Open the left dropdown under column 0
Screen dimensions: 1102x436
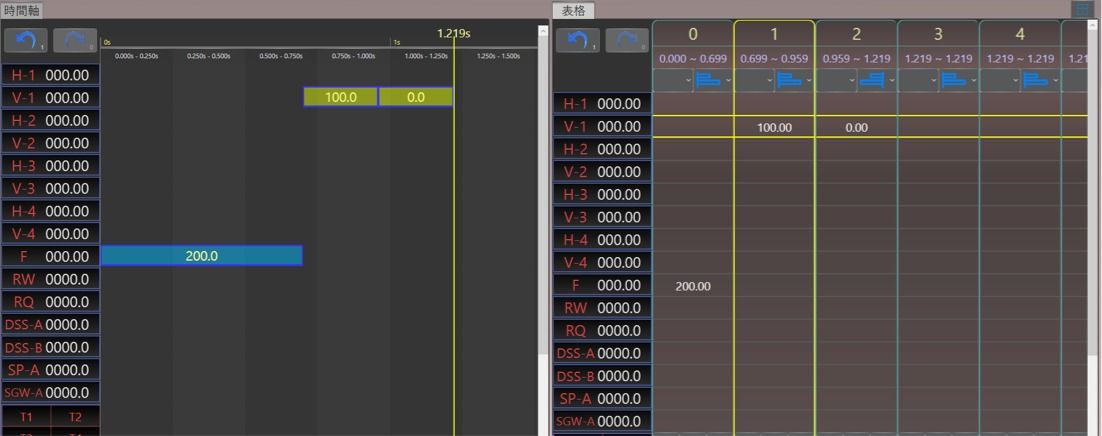pyautogui.click(x=673, y=80)
